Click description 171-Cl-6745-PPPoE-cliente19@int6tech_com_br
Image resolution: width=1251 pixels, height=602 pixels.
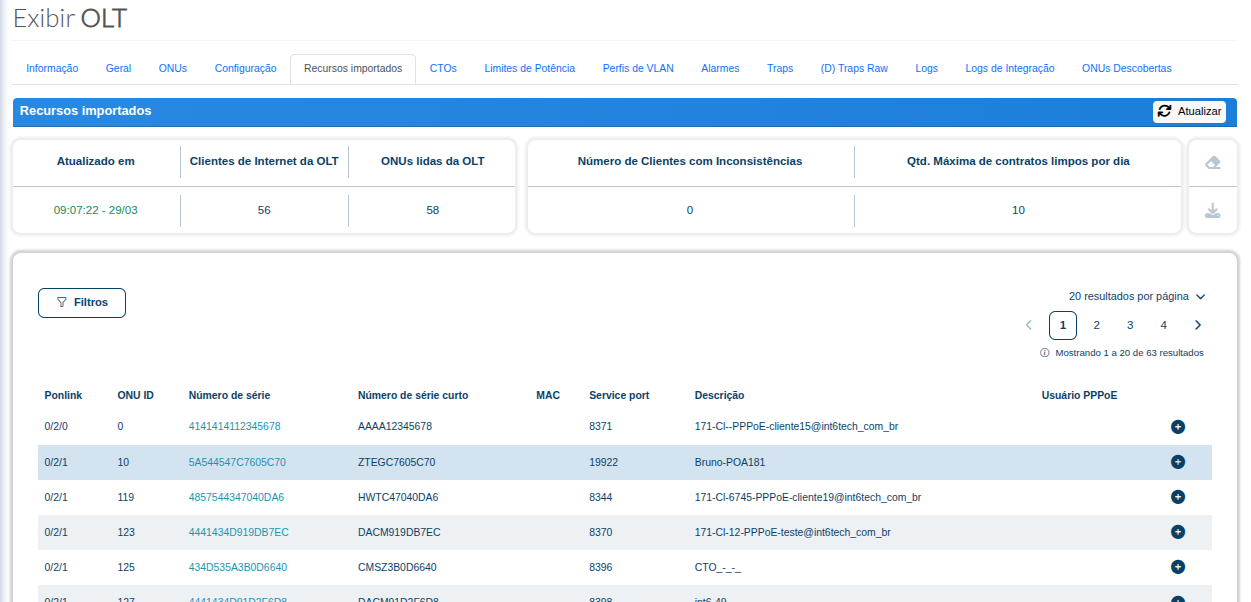808,497
